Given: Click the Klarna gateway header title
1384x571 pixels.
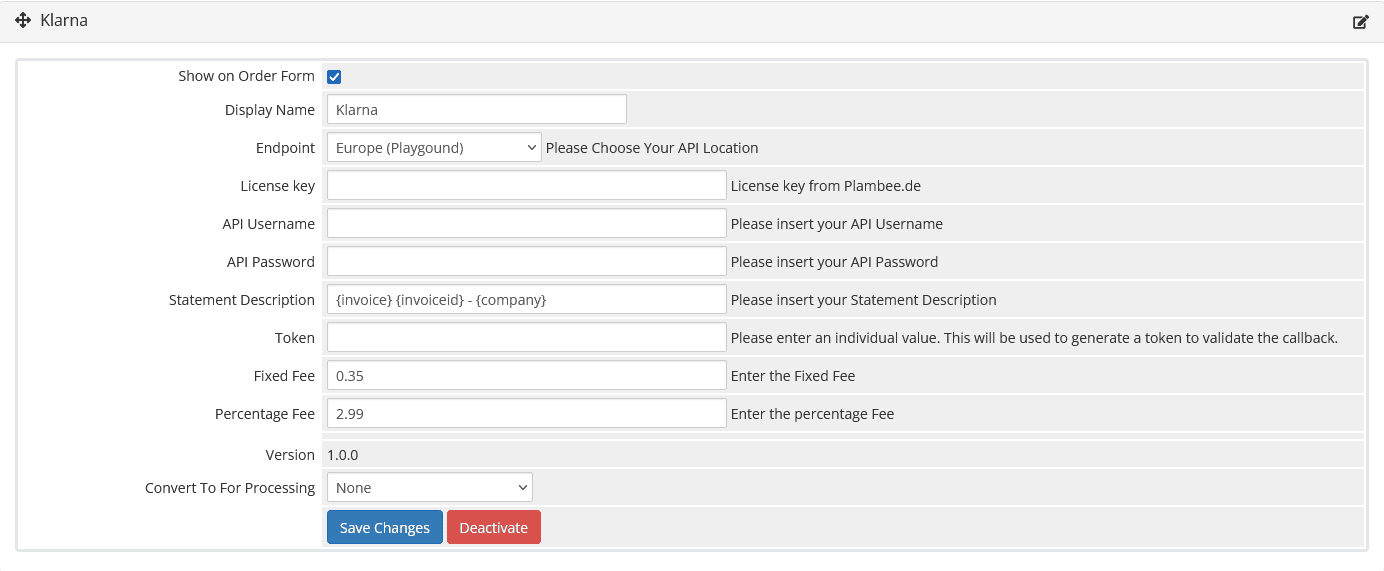Looking at the screenshot, I should tap(64, 21).
